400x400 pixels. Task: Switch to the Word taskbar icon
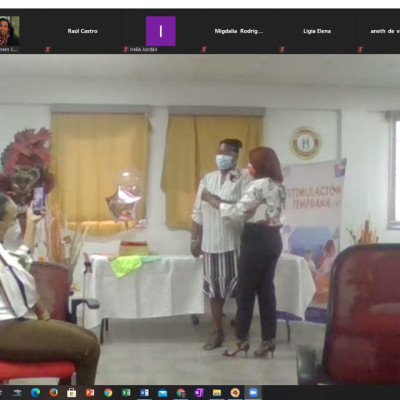coord(144,392)
